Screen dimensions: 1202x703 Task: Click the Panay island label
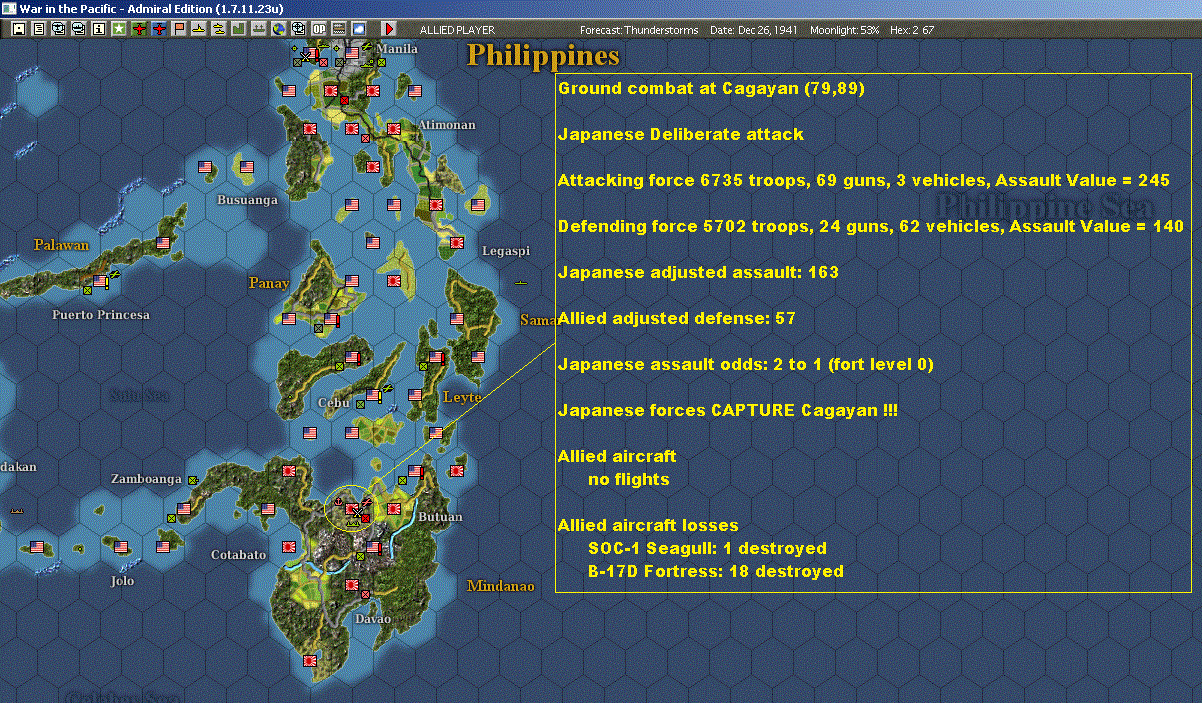pos(269,283)
